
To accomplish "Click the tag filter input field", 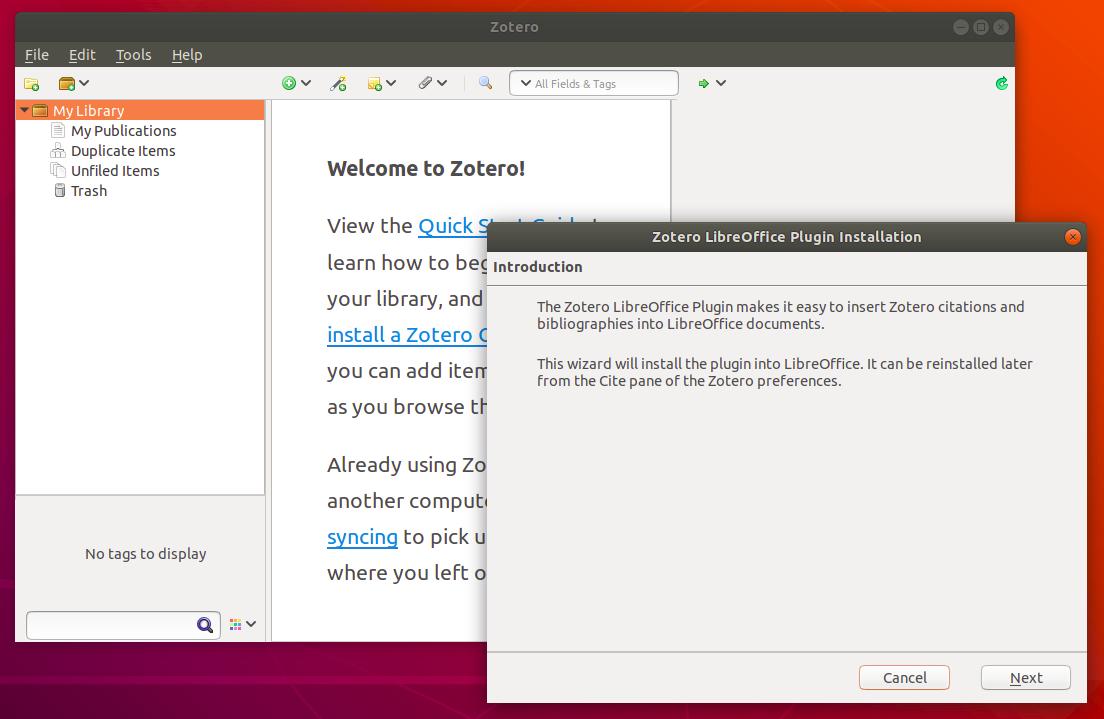I will tap(123, 625).
